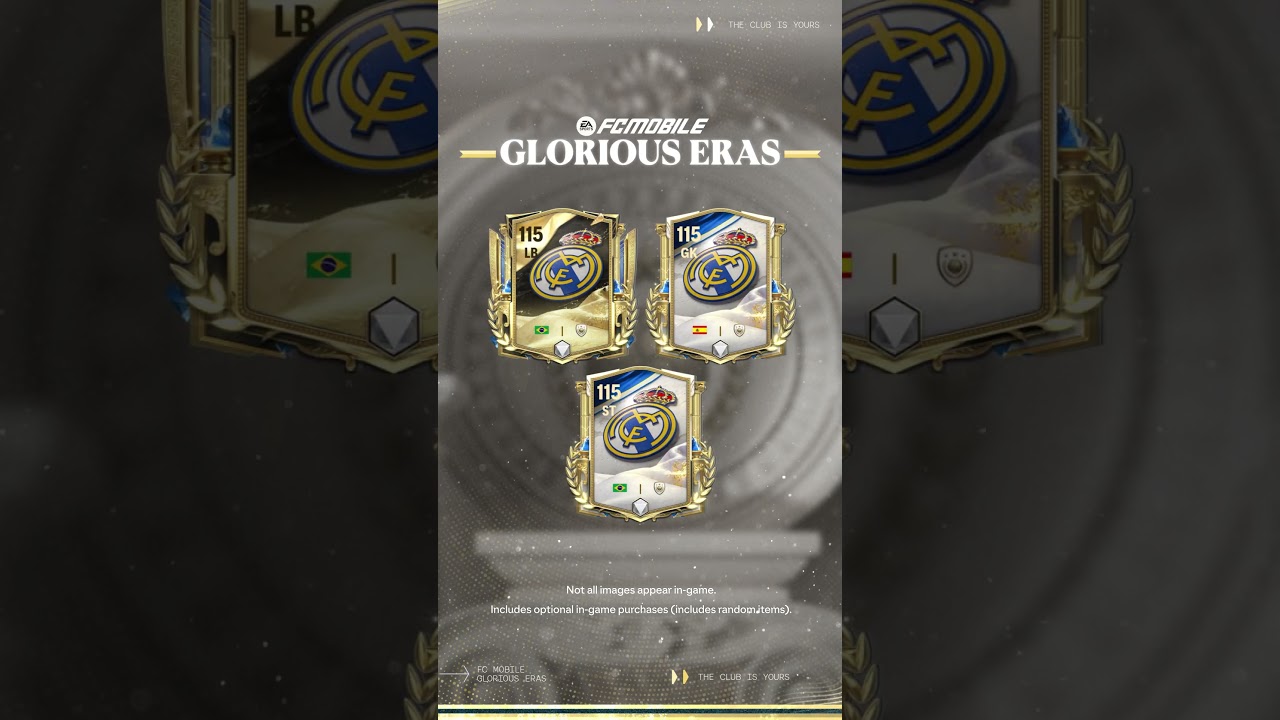Select the 115 GK player card

point(720,286)
